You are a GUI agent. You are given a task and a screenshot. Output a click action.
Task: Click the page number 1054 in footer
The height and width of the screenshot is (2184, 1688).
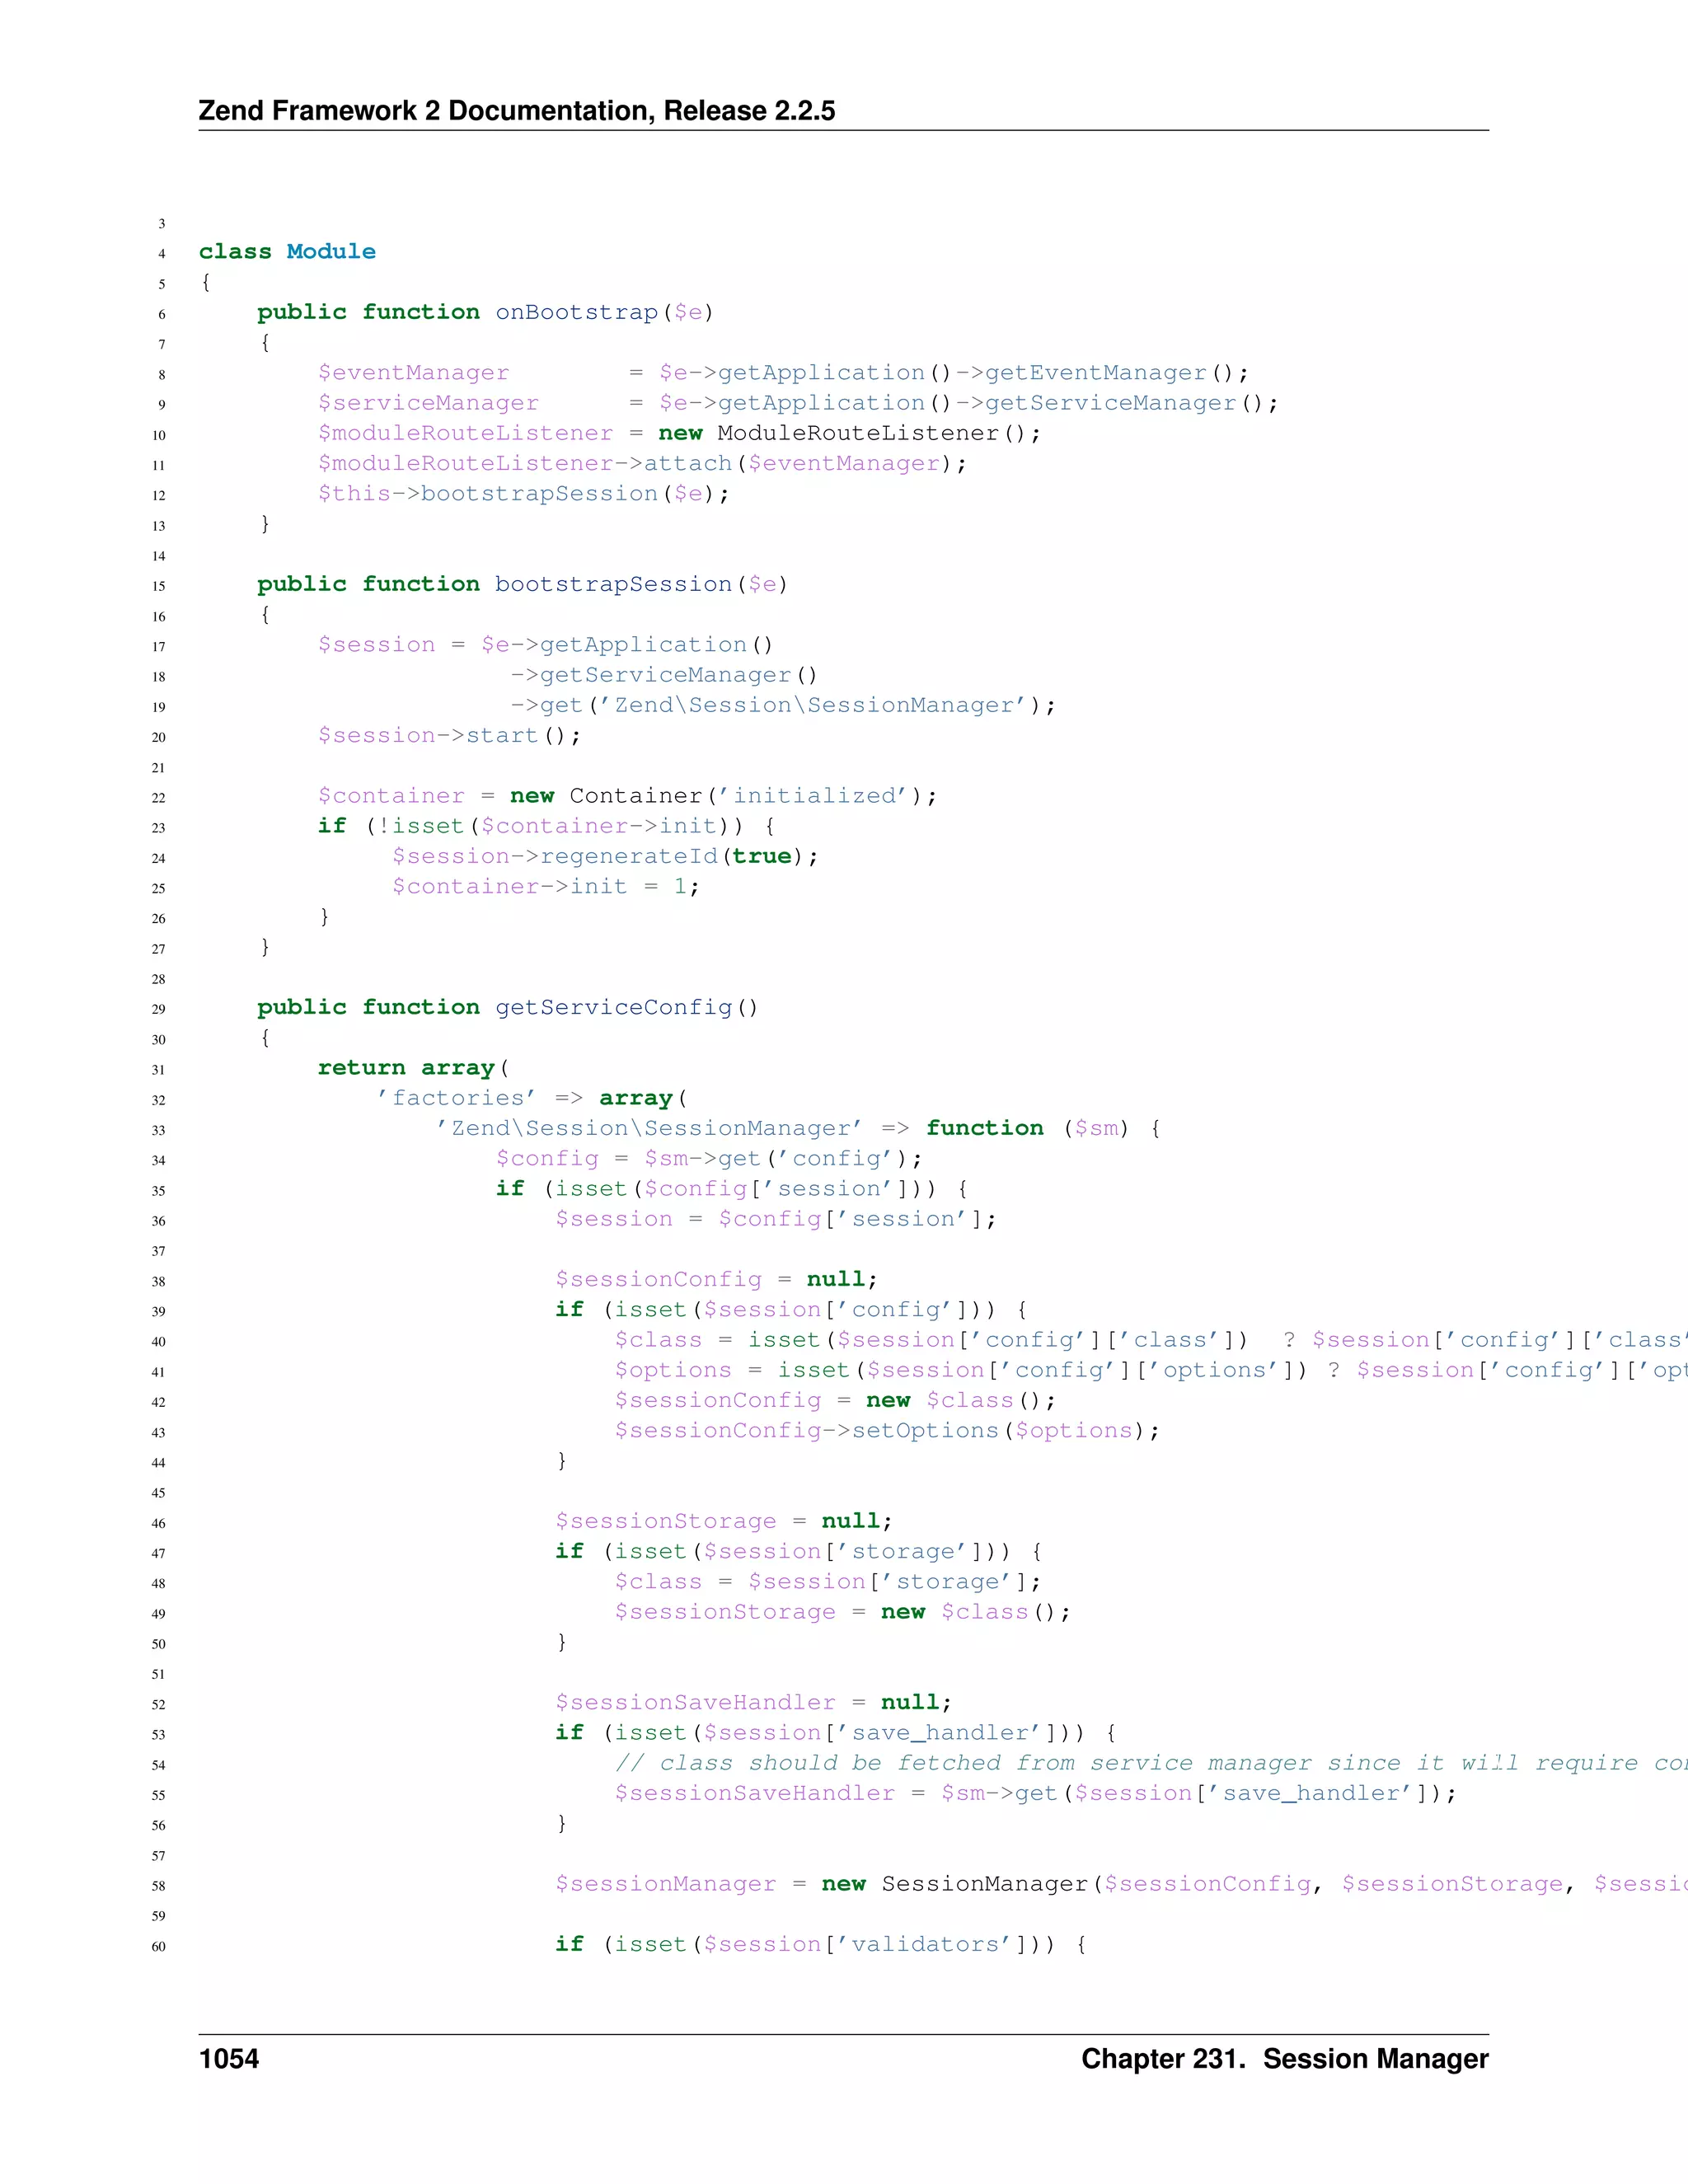[x=229, y=2058]
